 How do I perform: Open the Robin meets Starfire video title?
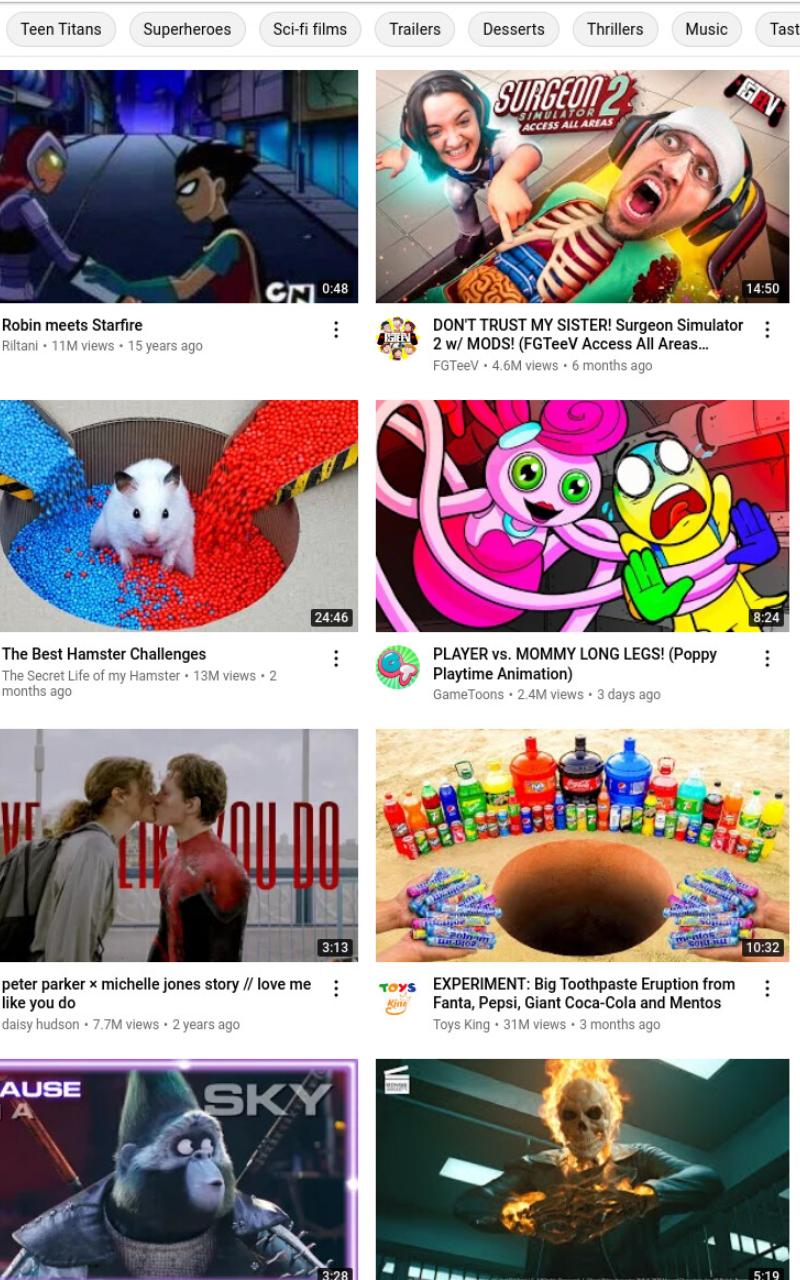click(72, 325)
